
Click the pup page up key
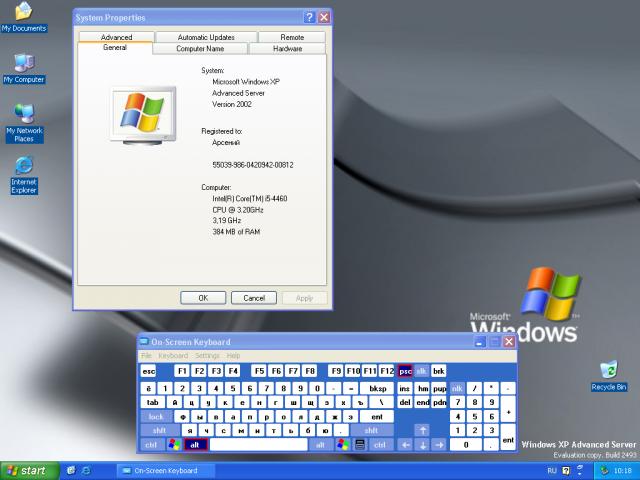click(439, 389)
